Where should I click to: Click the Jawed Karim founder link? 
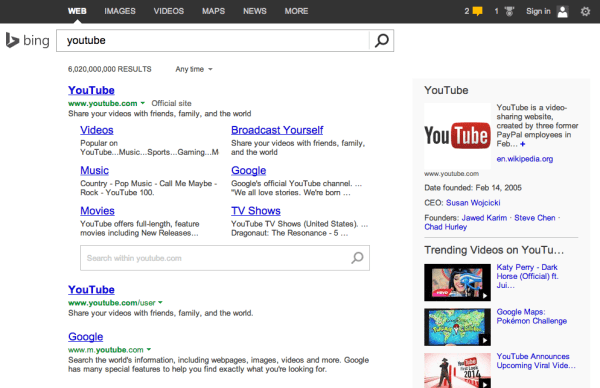pos(484,218)
